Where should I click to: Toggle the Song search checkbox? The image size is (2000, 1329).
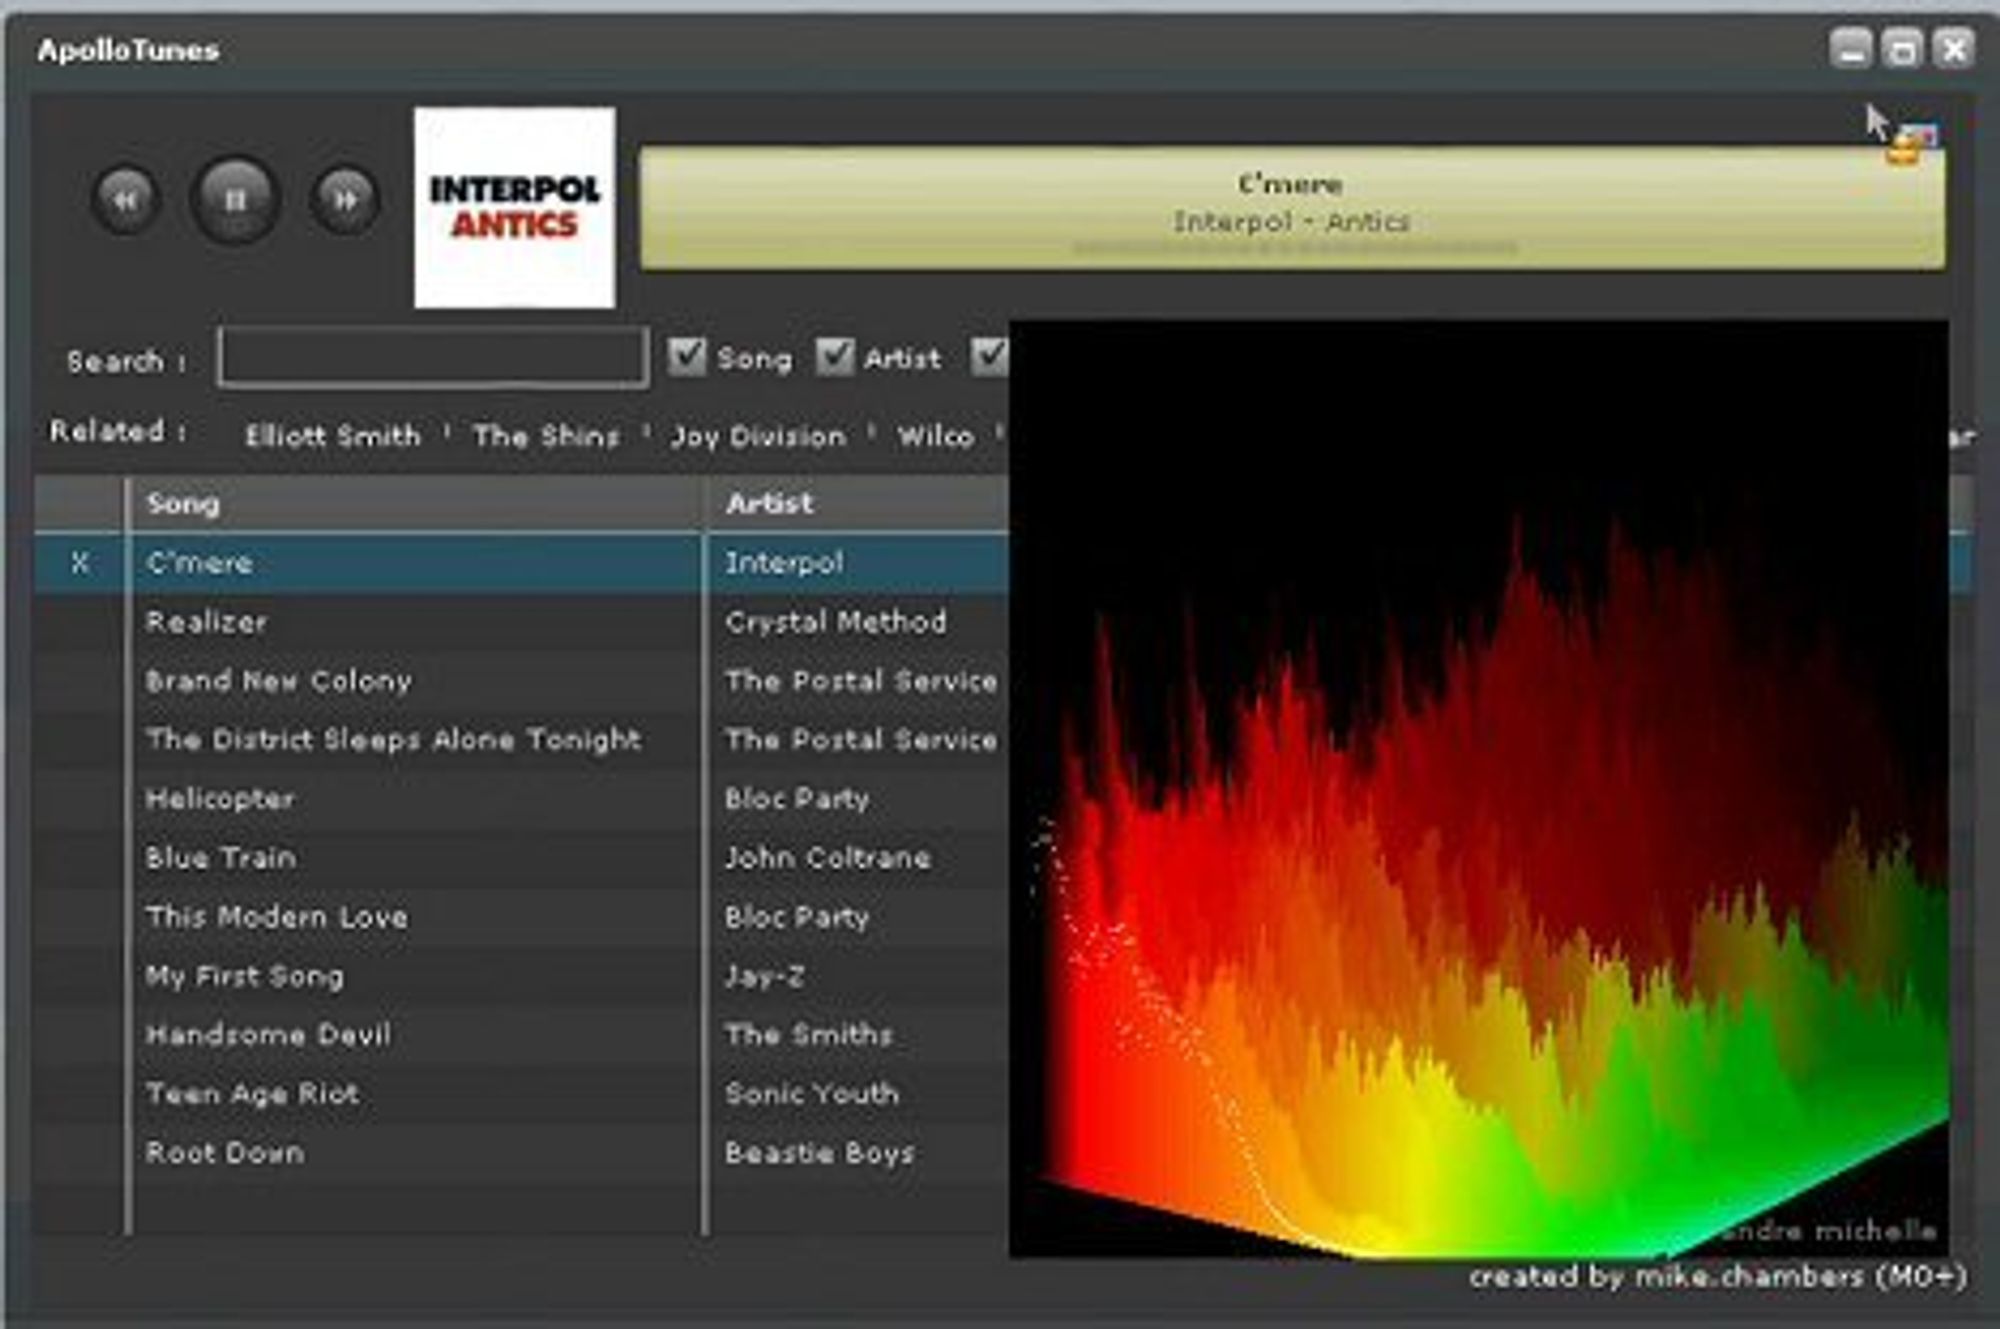[x=687, y=356]
